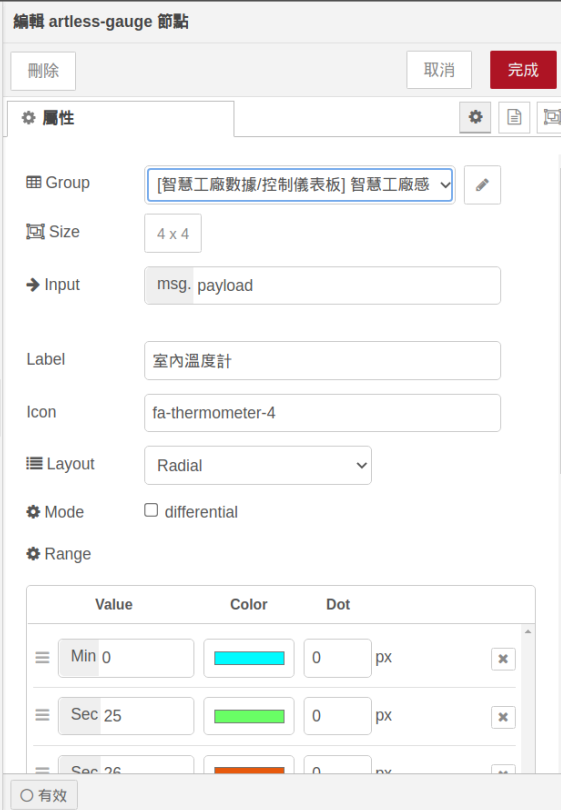Click the Value column header
Image resolution: width=561 pixels, height=810 pixels.
coord(114,604)
